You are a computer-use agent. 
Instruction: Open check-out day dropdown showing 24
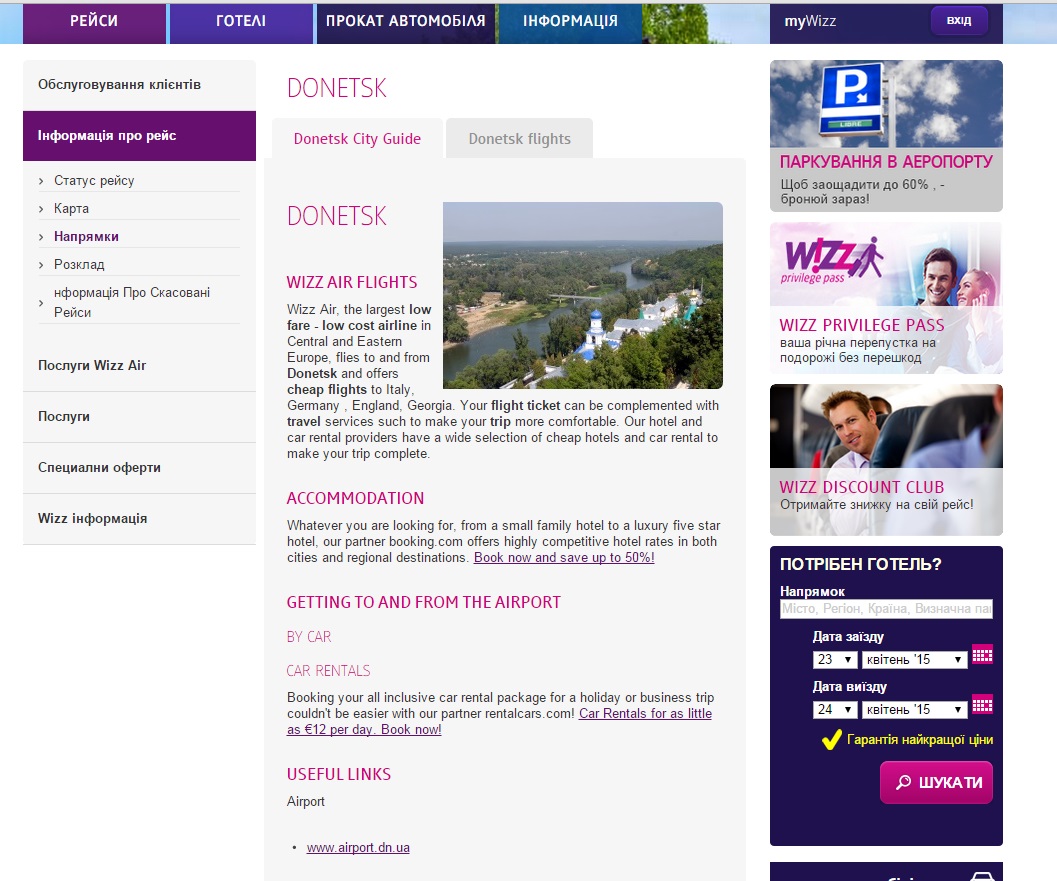[836, 710]
